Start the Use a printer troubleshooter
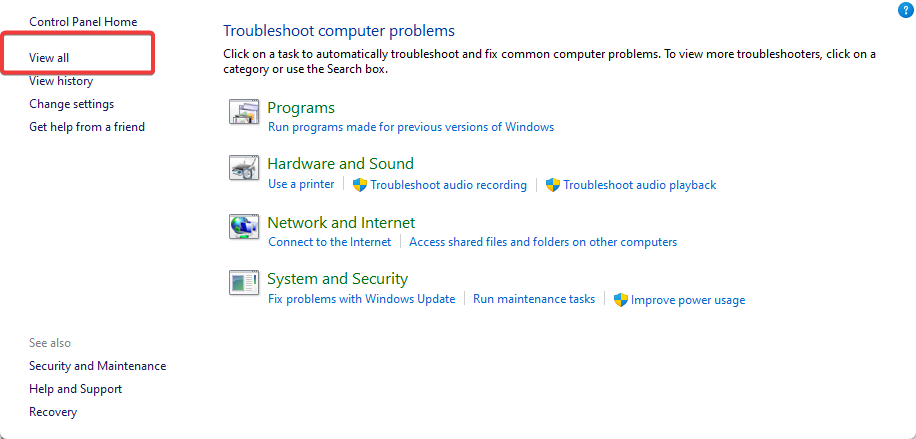 [301, 184]
